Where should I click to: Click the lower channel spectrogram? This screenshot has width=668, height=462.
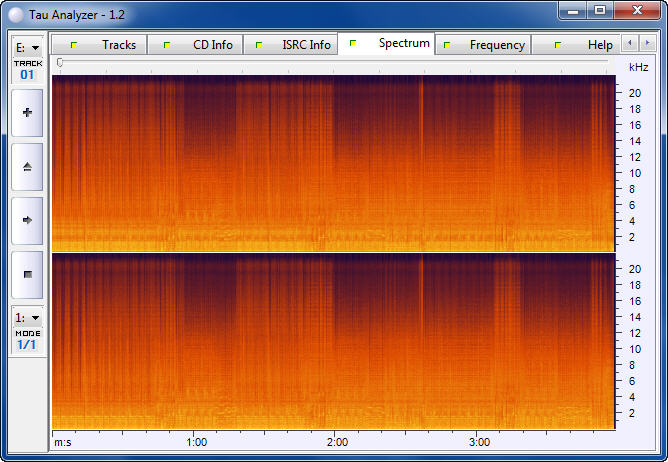[332, 341]
